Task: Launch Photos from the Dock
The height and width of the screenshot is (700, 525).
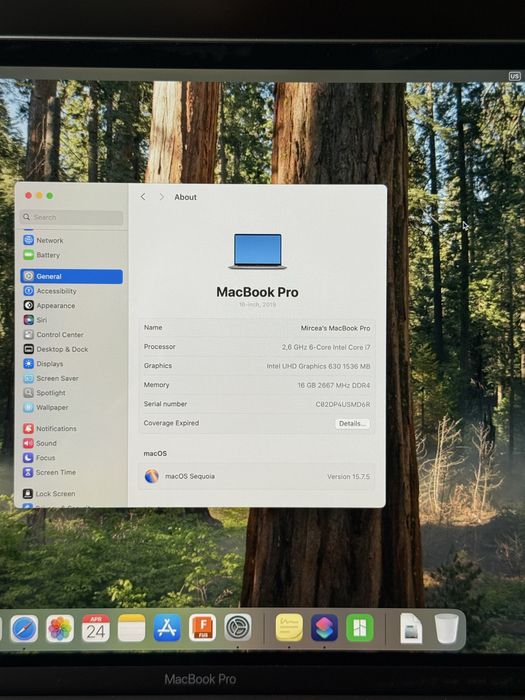Action: point(60,629)
